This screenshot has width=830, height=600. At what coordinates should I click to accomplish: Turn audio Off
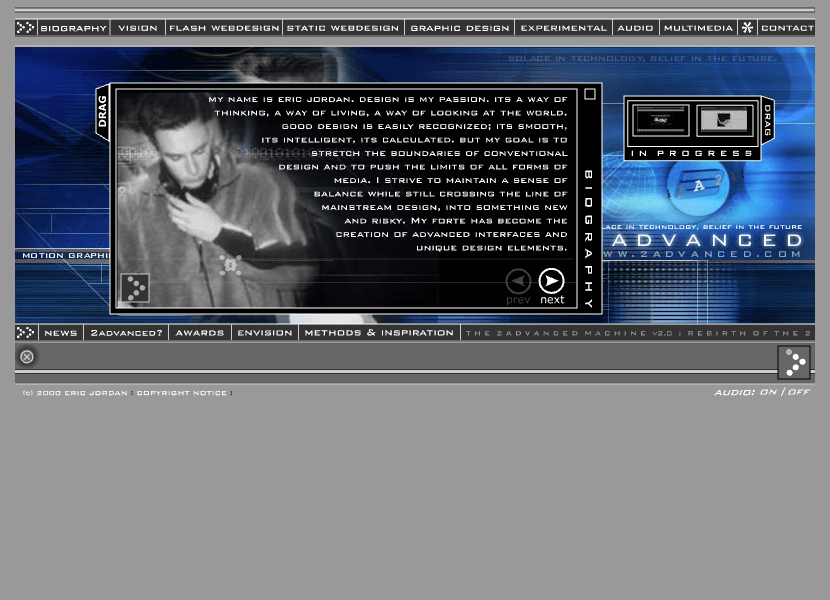(799, 392)
